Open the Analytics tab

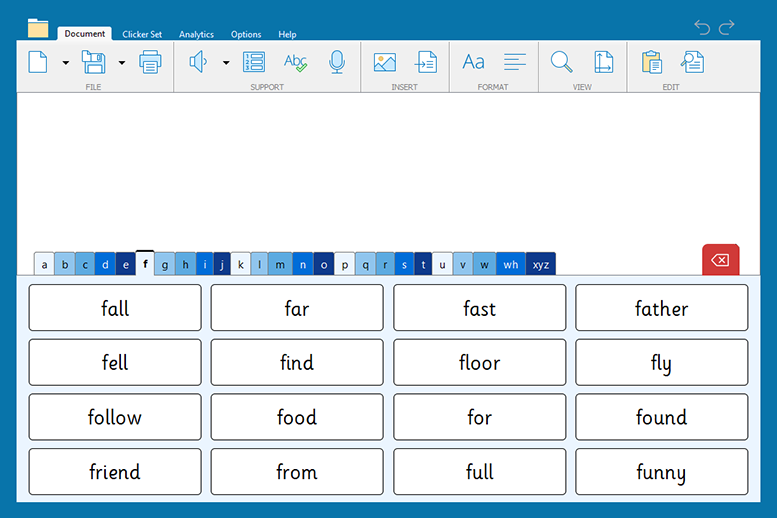click(196, 34)
